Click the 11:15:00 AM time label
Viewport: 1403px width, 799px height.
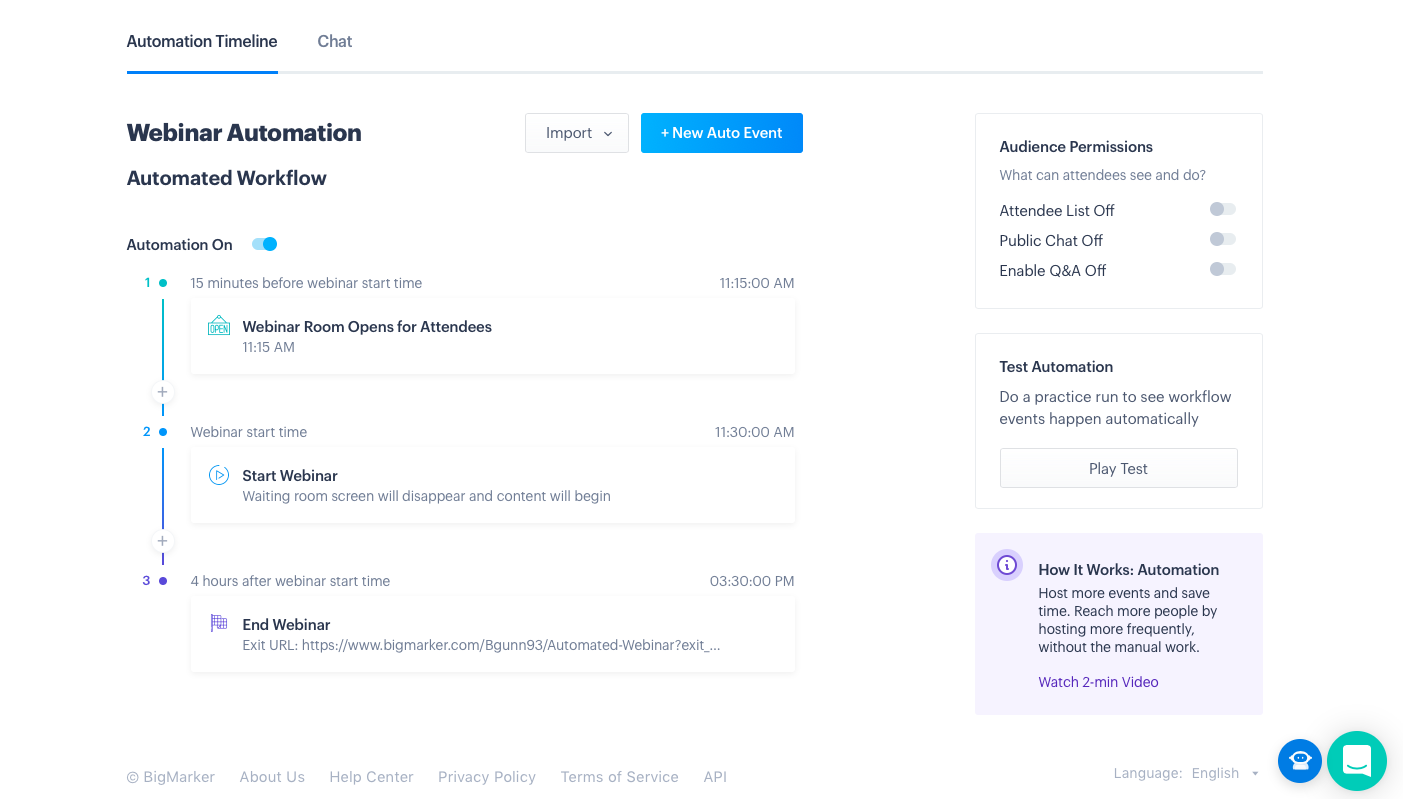coord(757,283)
